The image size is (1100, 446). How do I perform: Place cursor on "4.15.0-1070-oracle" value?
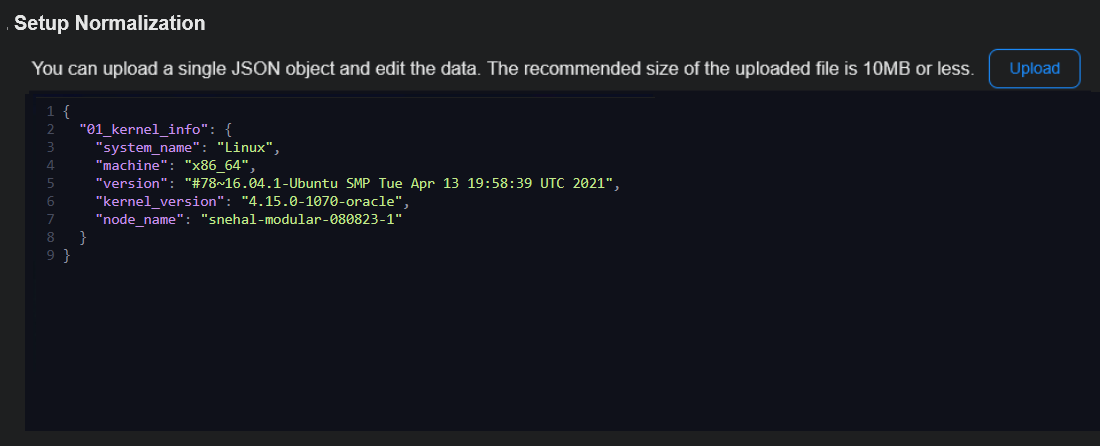(x=325, y=201)
